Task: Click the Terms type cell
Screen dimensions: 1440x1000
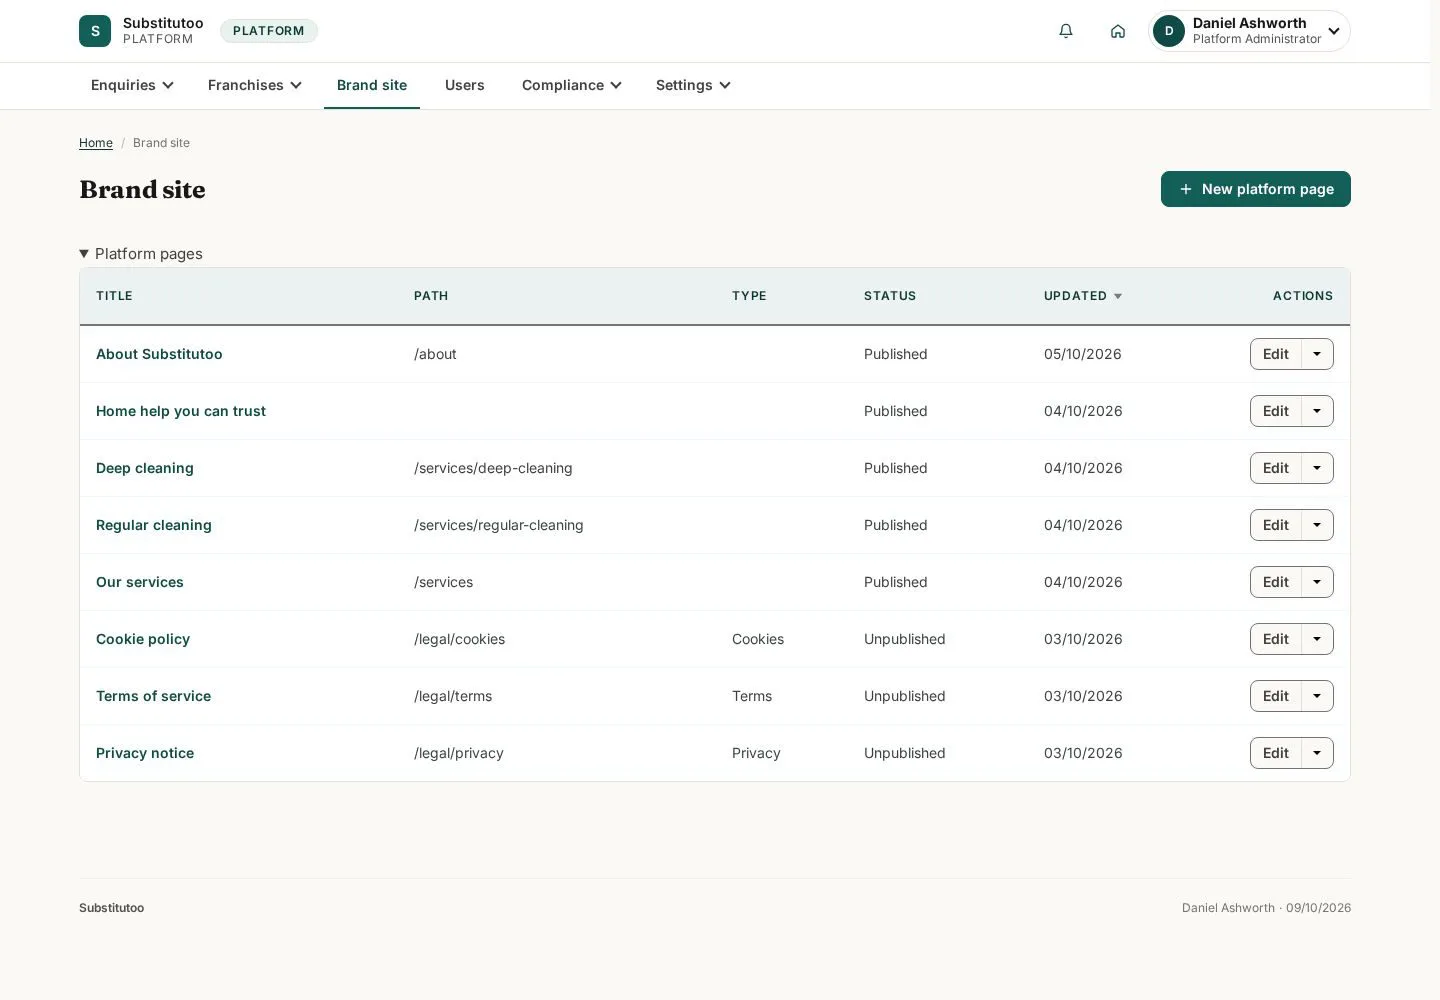Action: pos(752,696)
